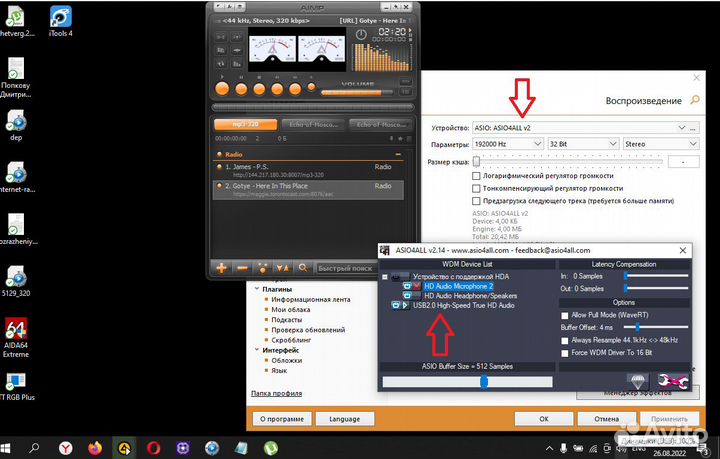This screenshot has width=720, height=459.
Task: Open Скробблинг settings page
Action: coord(291,340)
